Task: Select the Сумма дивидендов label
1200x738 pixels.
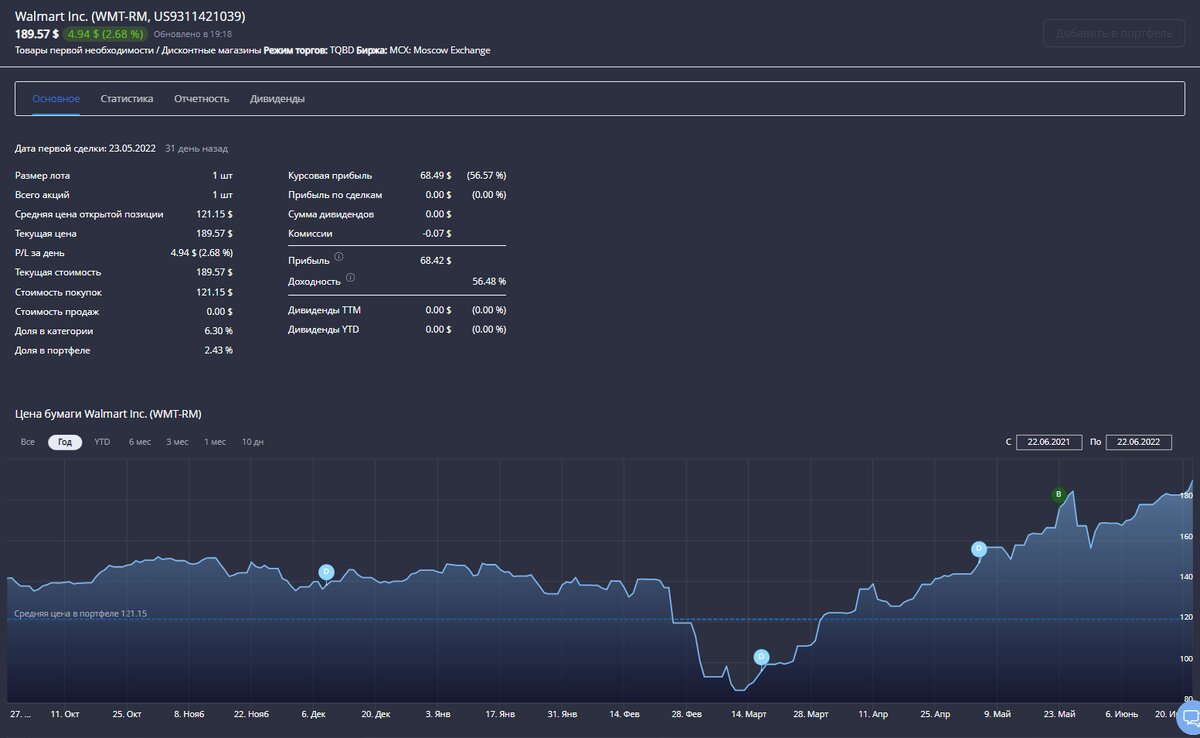Action: coord(331,214)
